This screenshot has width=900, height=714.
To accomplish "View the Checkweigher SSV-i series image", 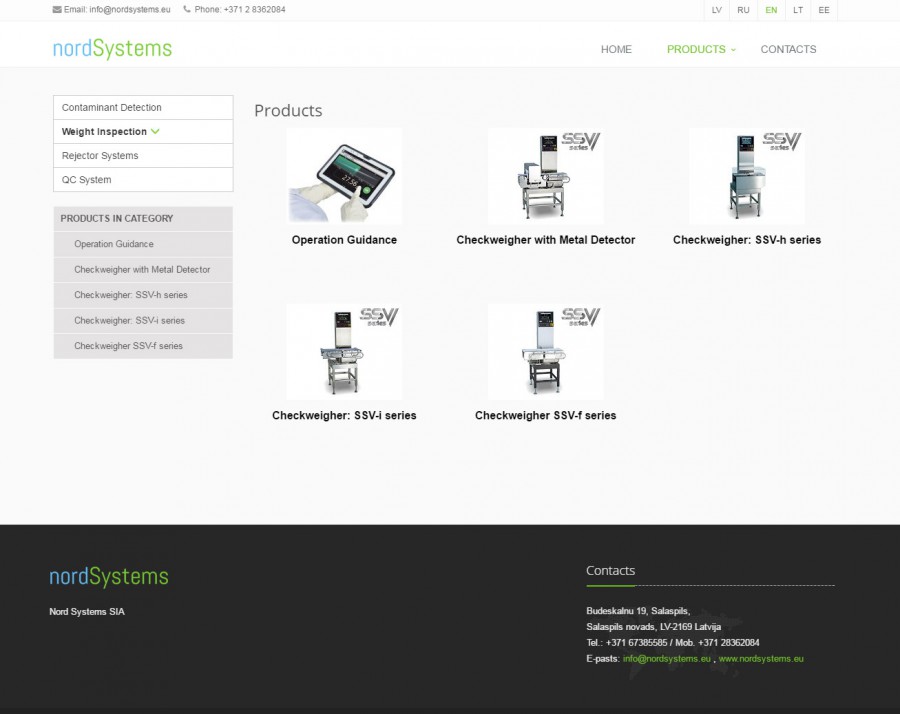I will [344, 352].
